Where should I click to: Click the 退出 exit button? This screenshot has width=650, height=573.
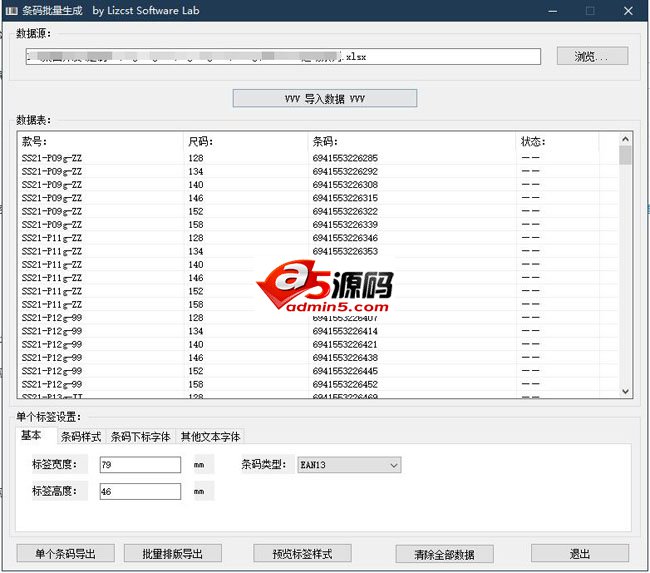580,554
